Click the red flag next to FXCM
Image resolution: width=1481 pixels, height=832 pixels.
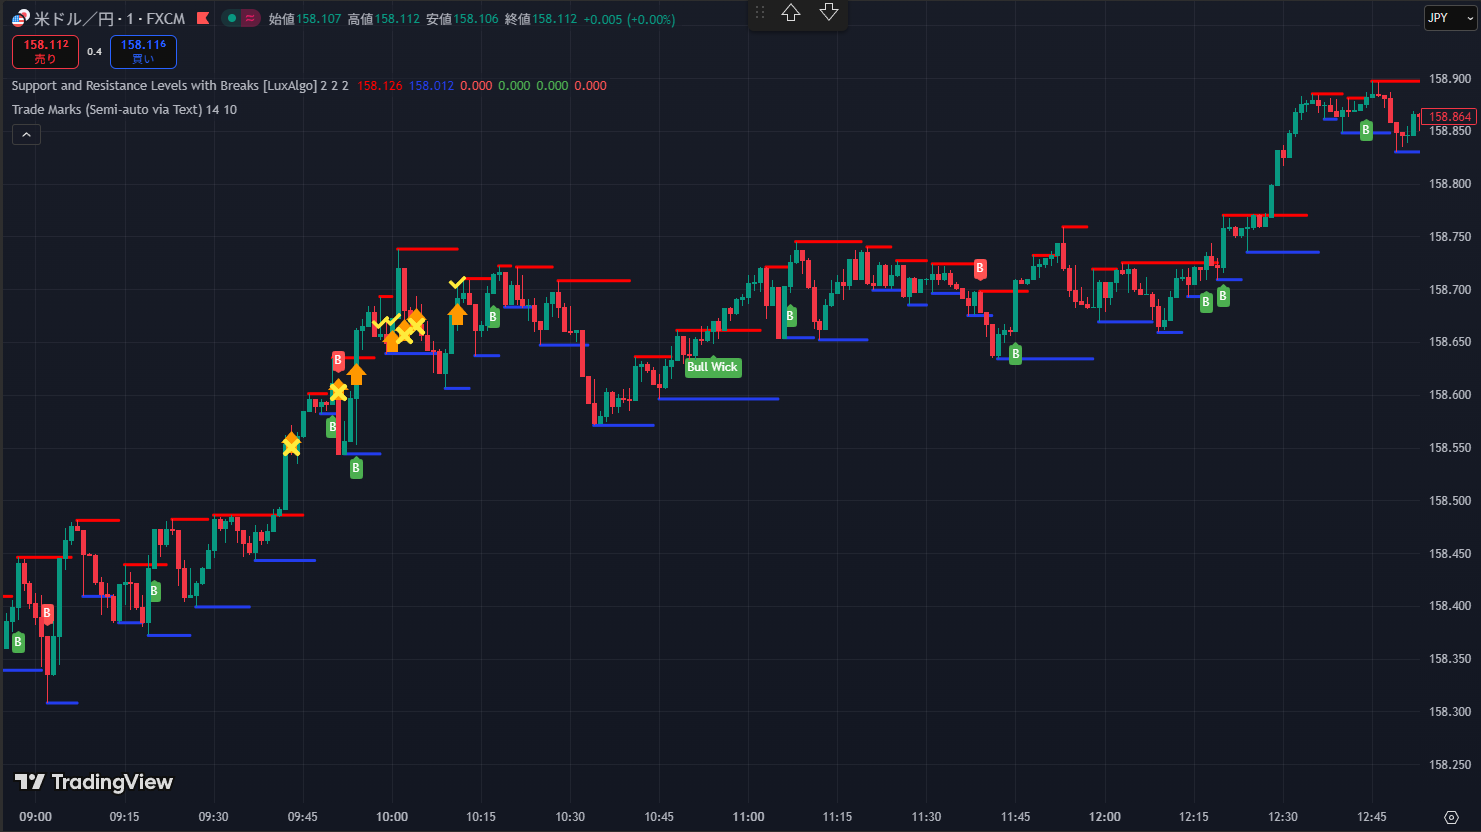pyautogui.click(x=203, y=18)
